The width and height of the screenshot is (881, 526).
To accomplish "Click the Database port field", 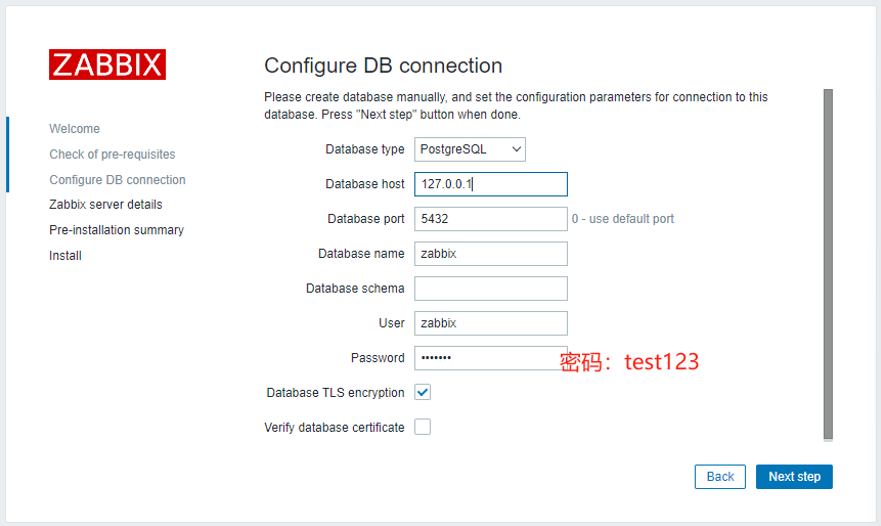I will [x=490, y=219].
